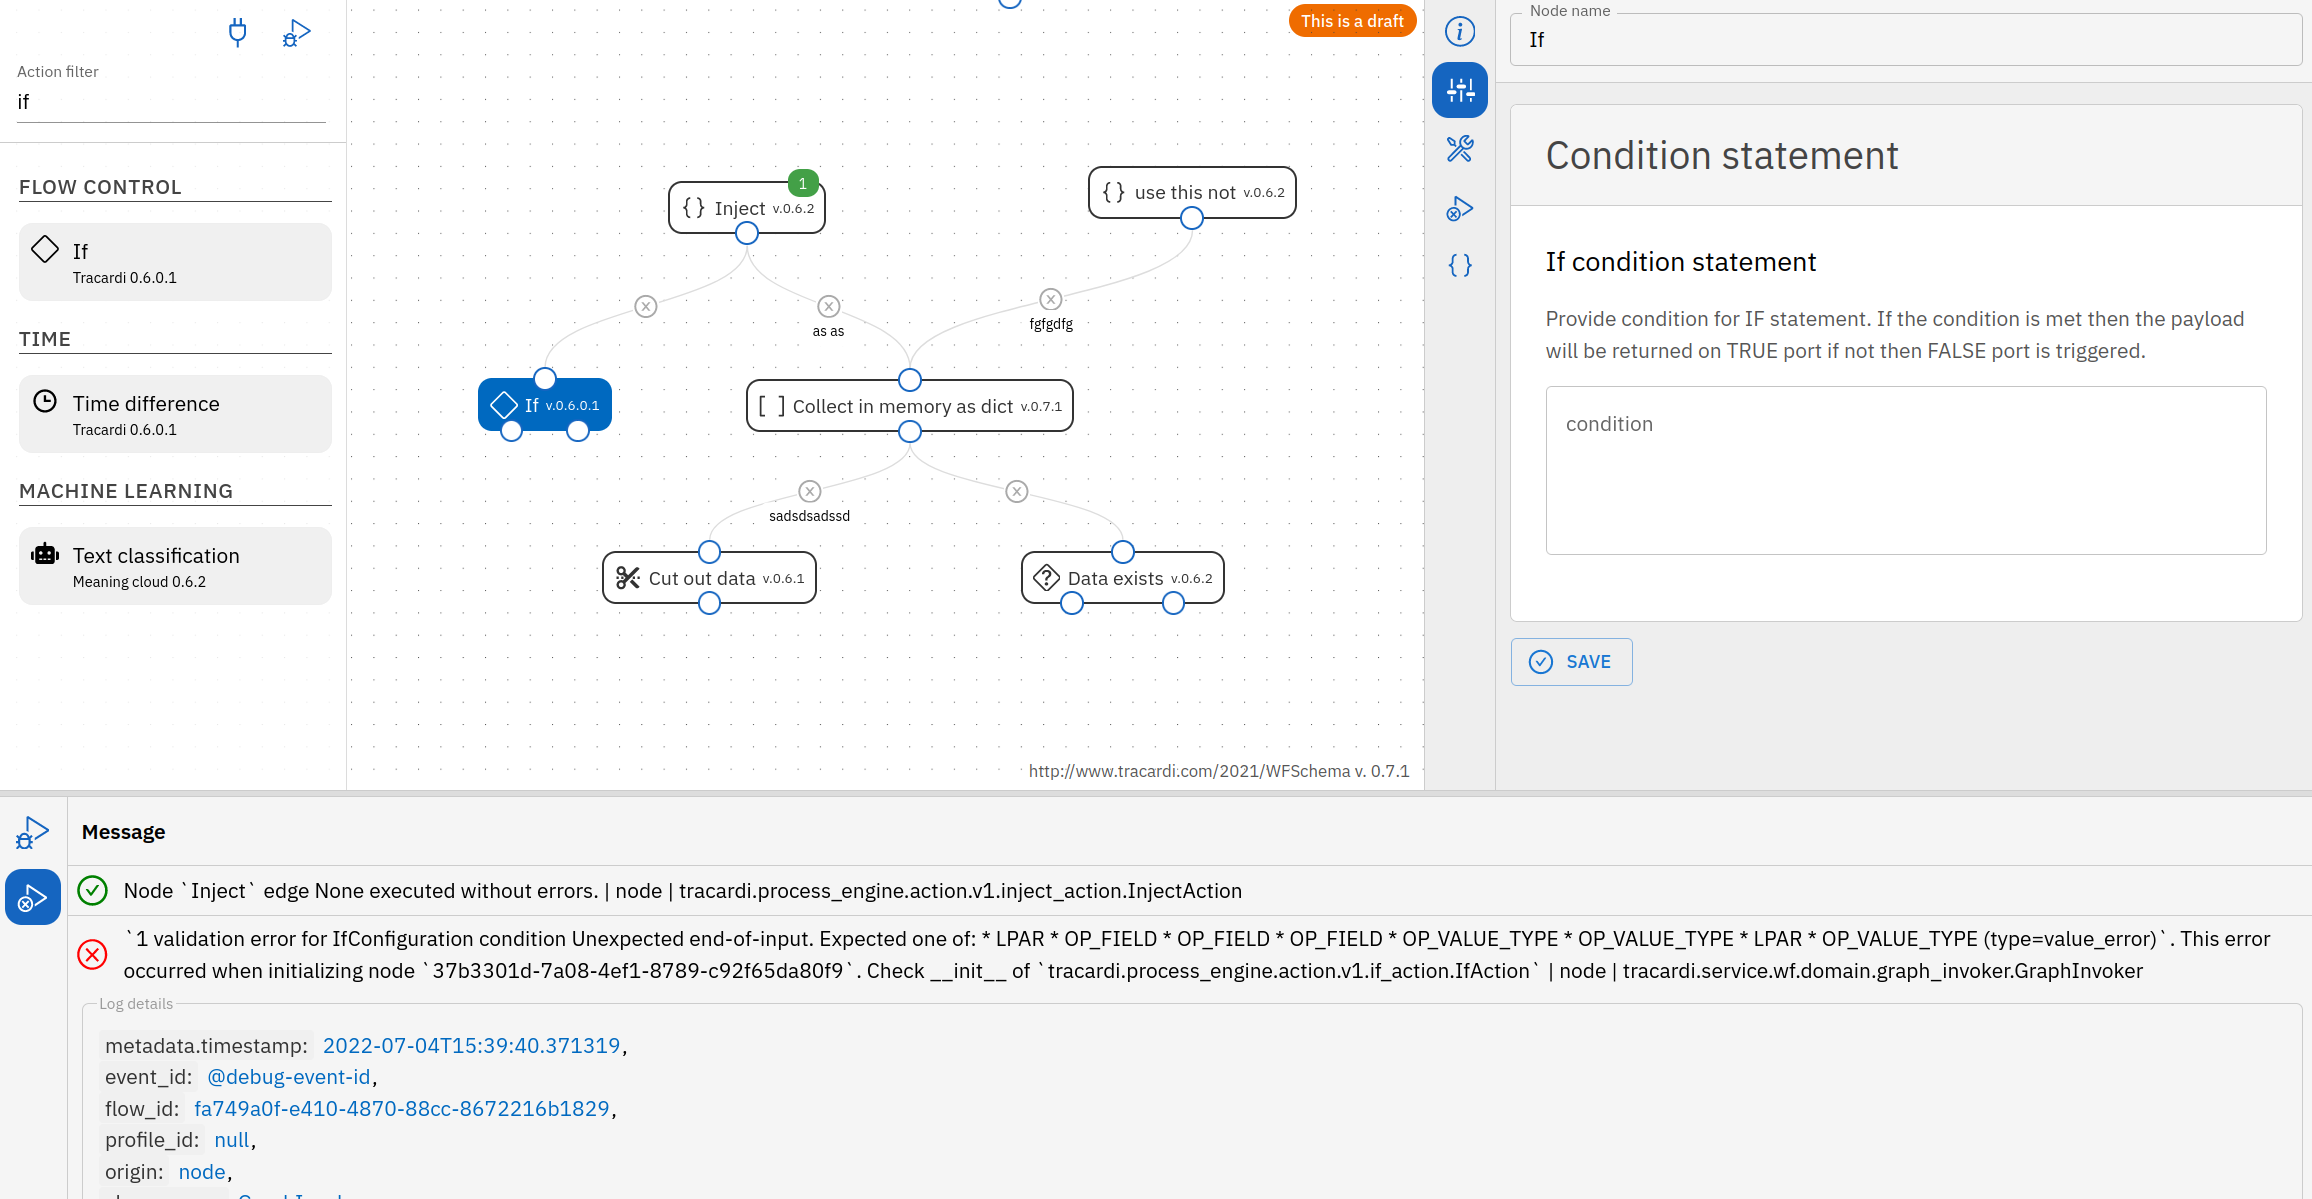Select the If action under FLOW CONTROL
Image resolution: width=2312 pixels, height=1199 pixels.
pyautogui.click(x=174, y=261)
